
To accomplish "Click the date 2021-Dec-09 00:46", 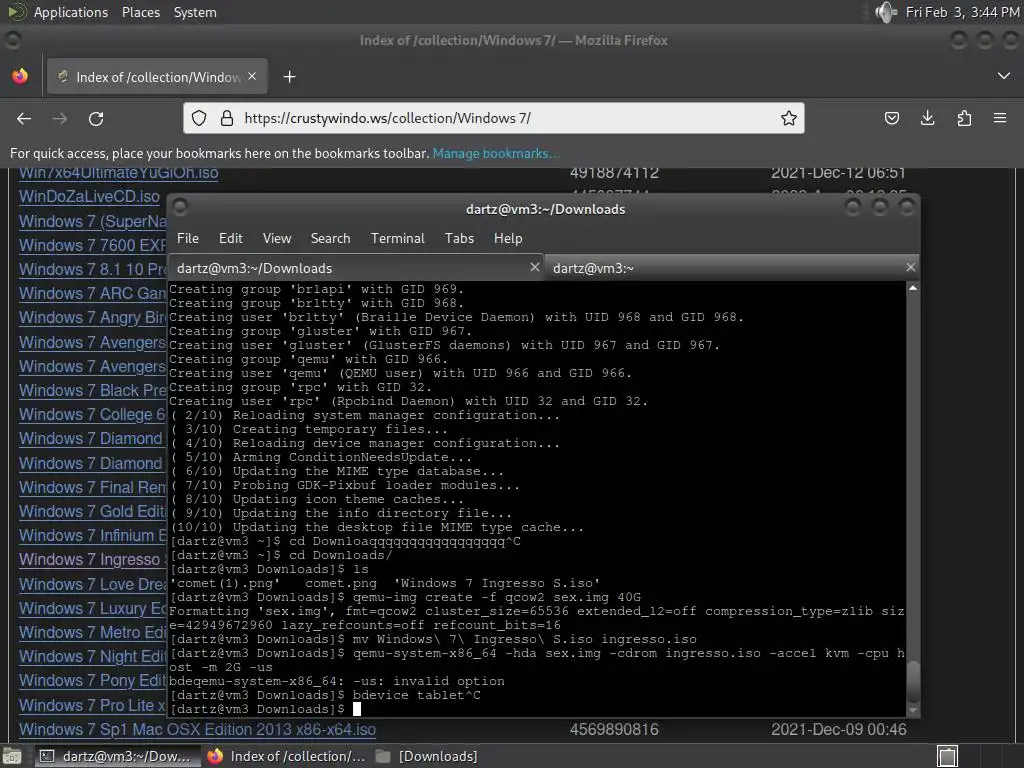I will pos(839,729).
